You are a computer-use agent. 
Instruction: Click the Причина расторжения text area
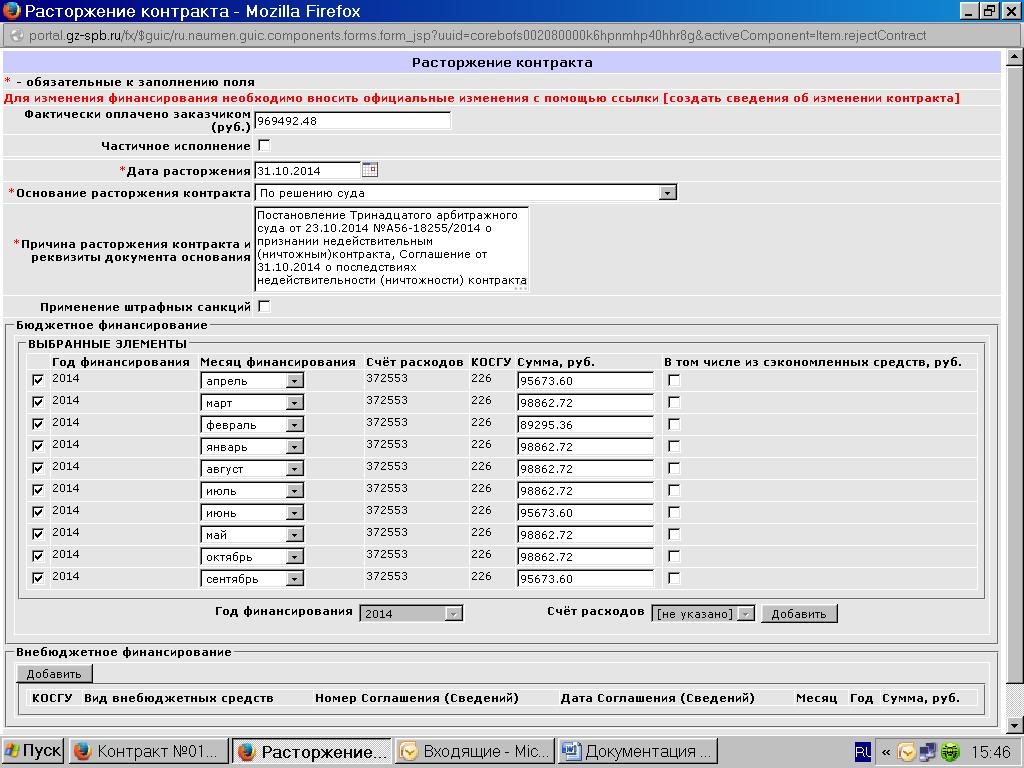(x=391, y=248)
